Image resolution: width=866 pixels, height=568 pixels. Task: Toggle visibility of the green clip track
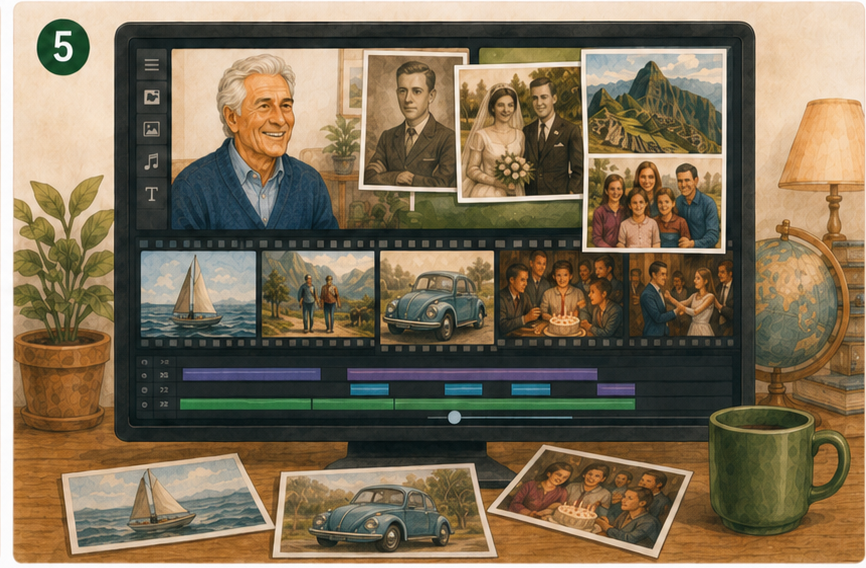[x=145, y=404]
